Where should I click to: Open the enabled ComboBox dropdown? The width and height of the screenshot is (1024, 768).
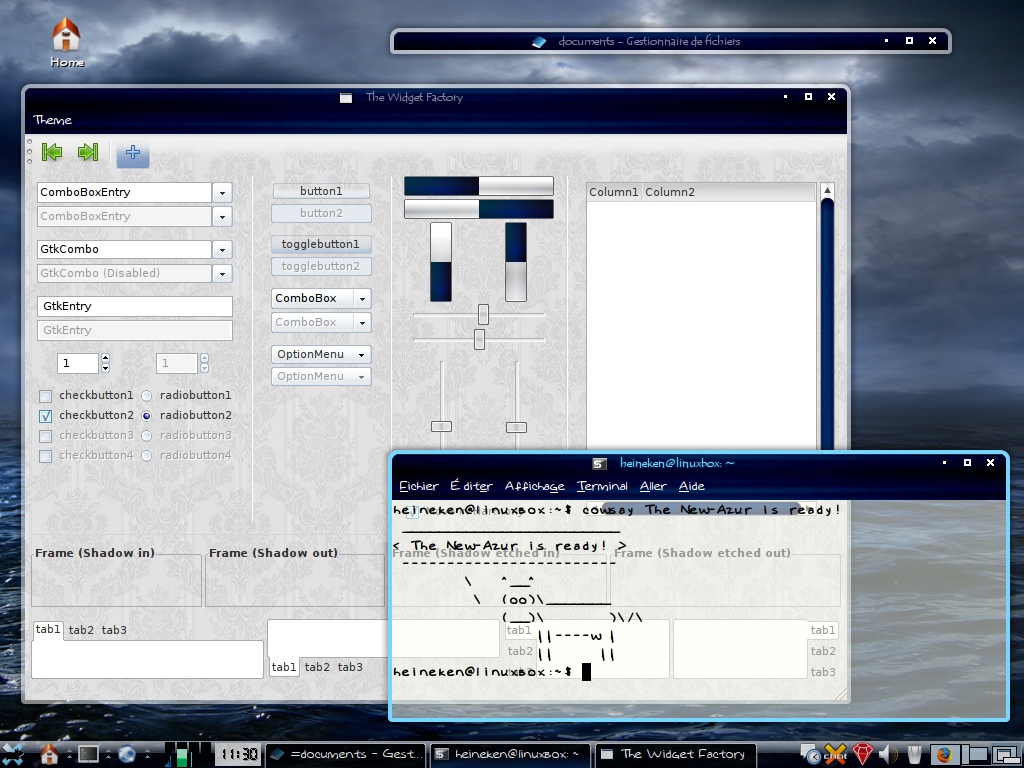[x=321, y=298]
